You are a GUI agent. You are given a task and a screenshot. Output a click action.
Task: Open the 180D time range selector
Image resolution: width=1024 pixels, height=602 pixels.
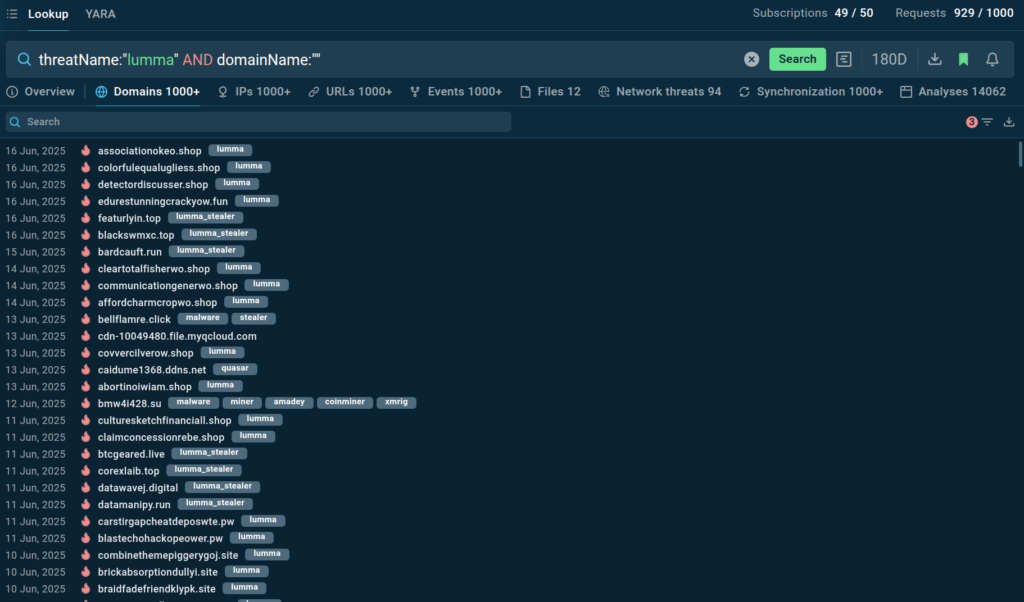[889, 59]
